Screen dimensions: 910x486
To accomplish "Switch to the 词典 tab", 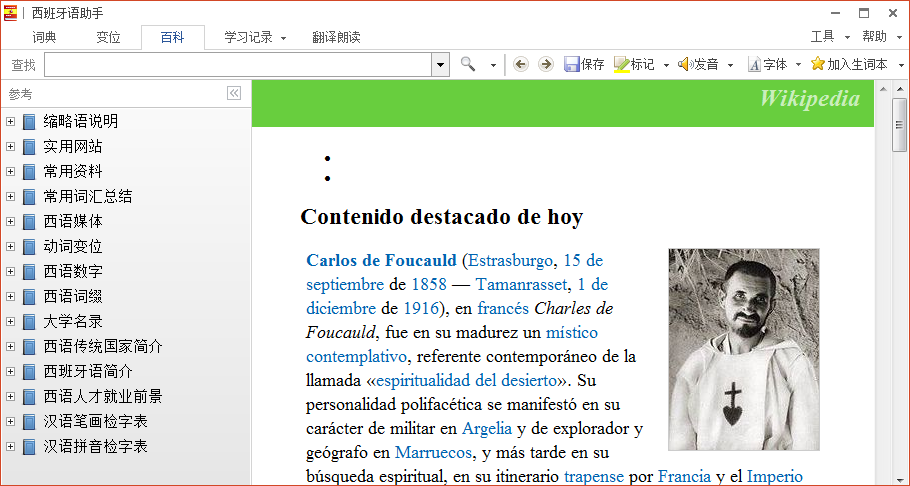I will tap(45, 37).
